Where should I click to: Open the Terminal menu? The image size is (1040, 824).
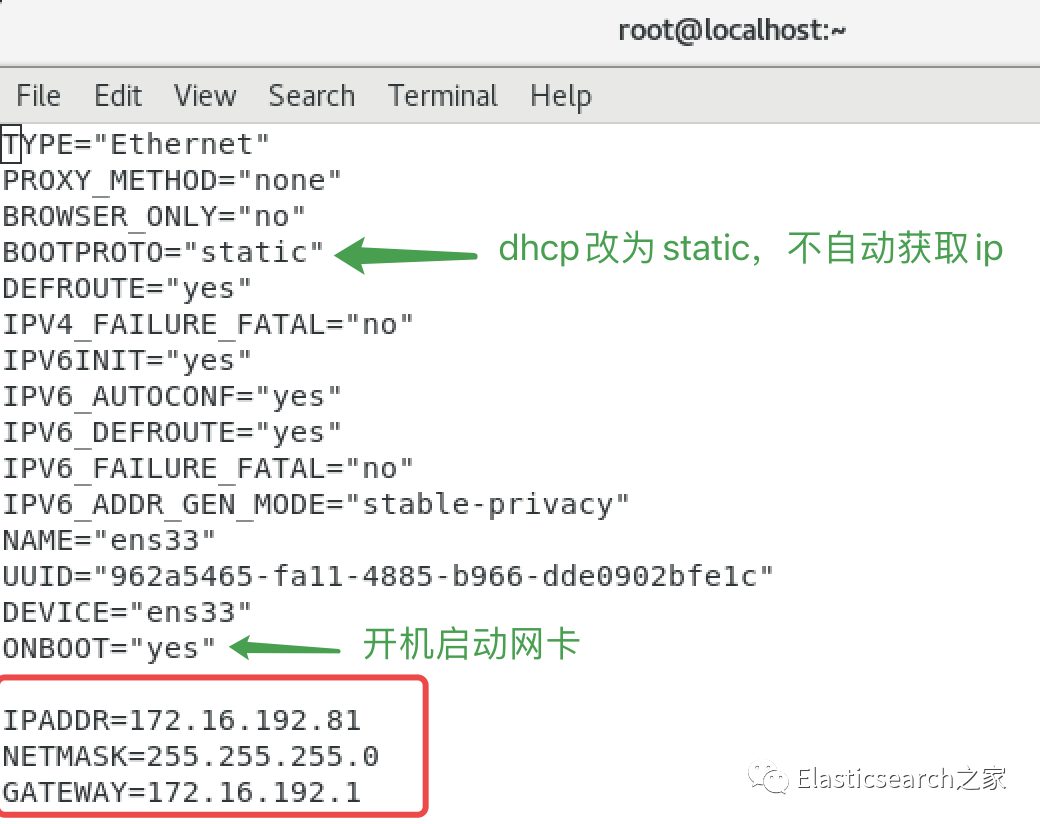tap(443, 96)
